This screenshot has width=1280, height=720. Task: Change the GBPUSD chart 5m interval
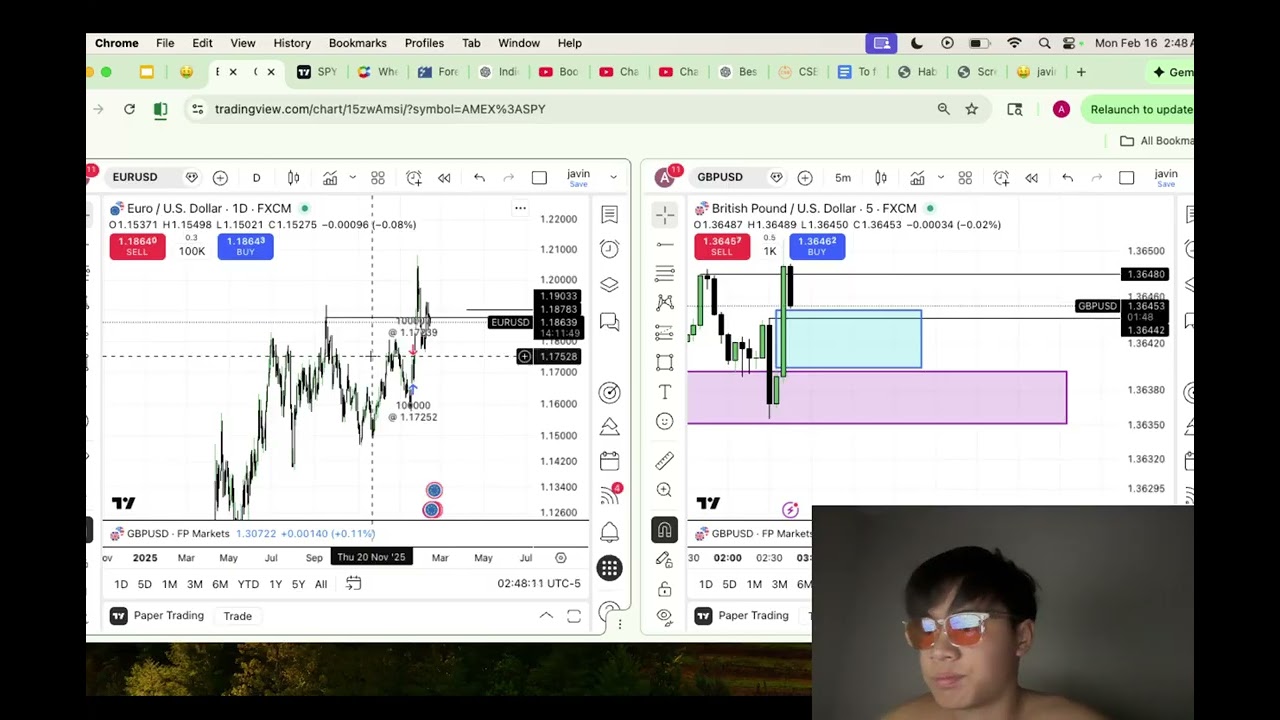click(843, 178)
